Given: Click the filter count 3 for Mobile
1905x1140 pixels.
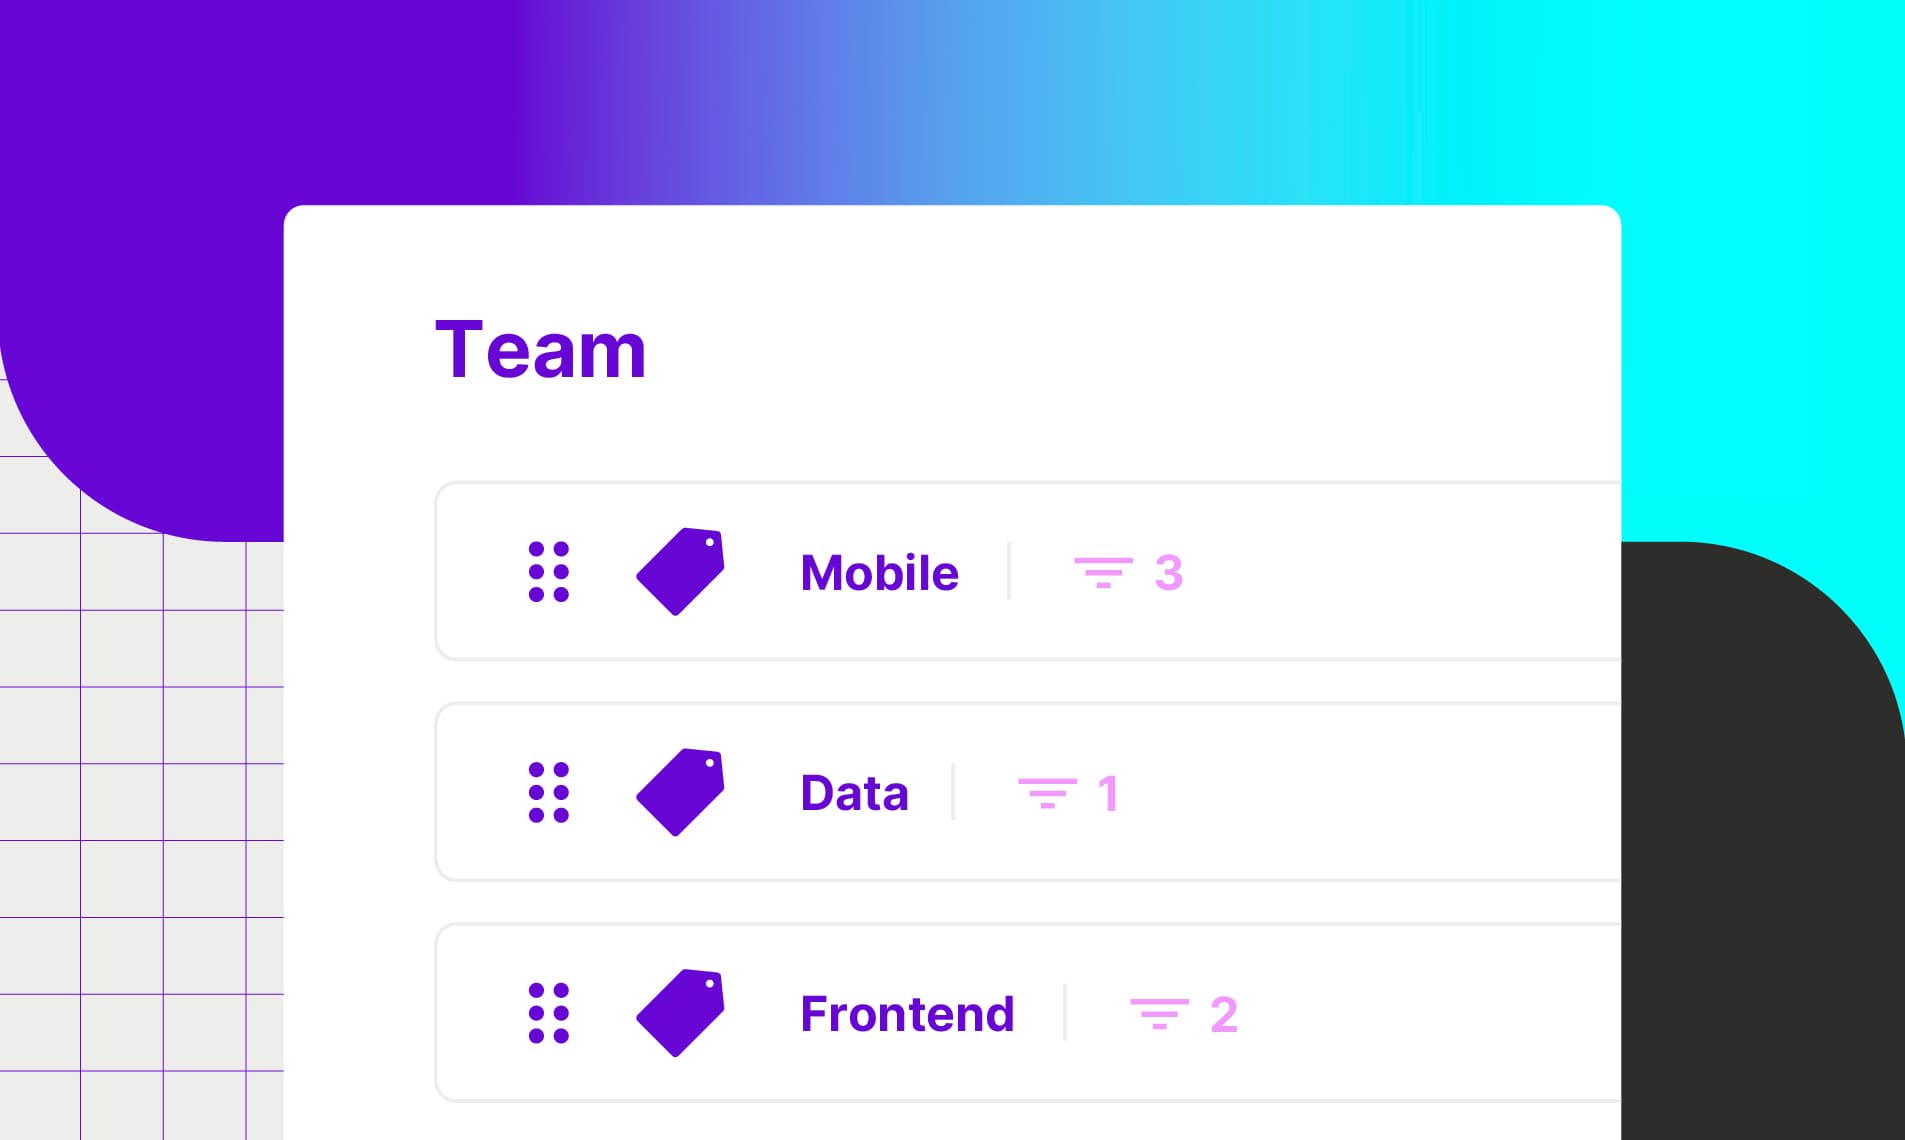Looking at the screenshot, I should pos(1168,573).
